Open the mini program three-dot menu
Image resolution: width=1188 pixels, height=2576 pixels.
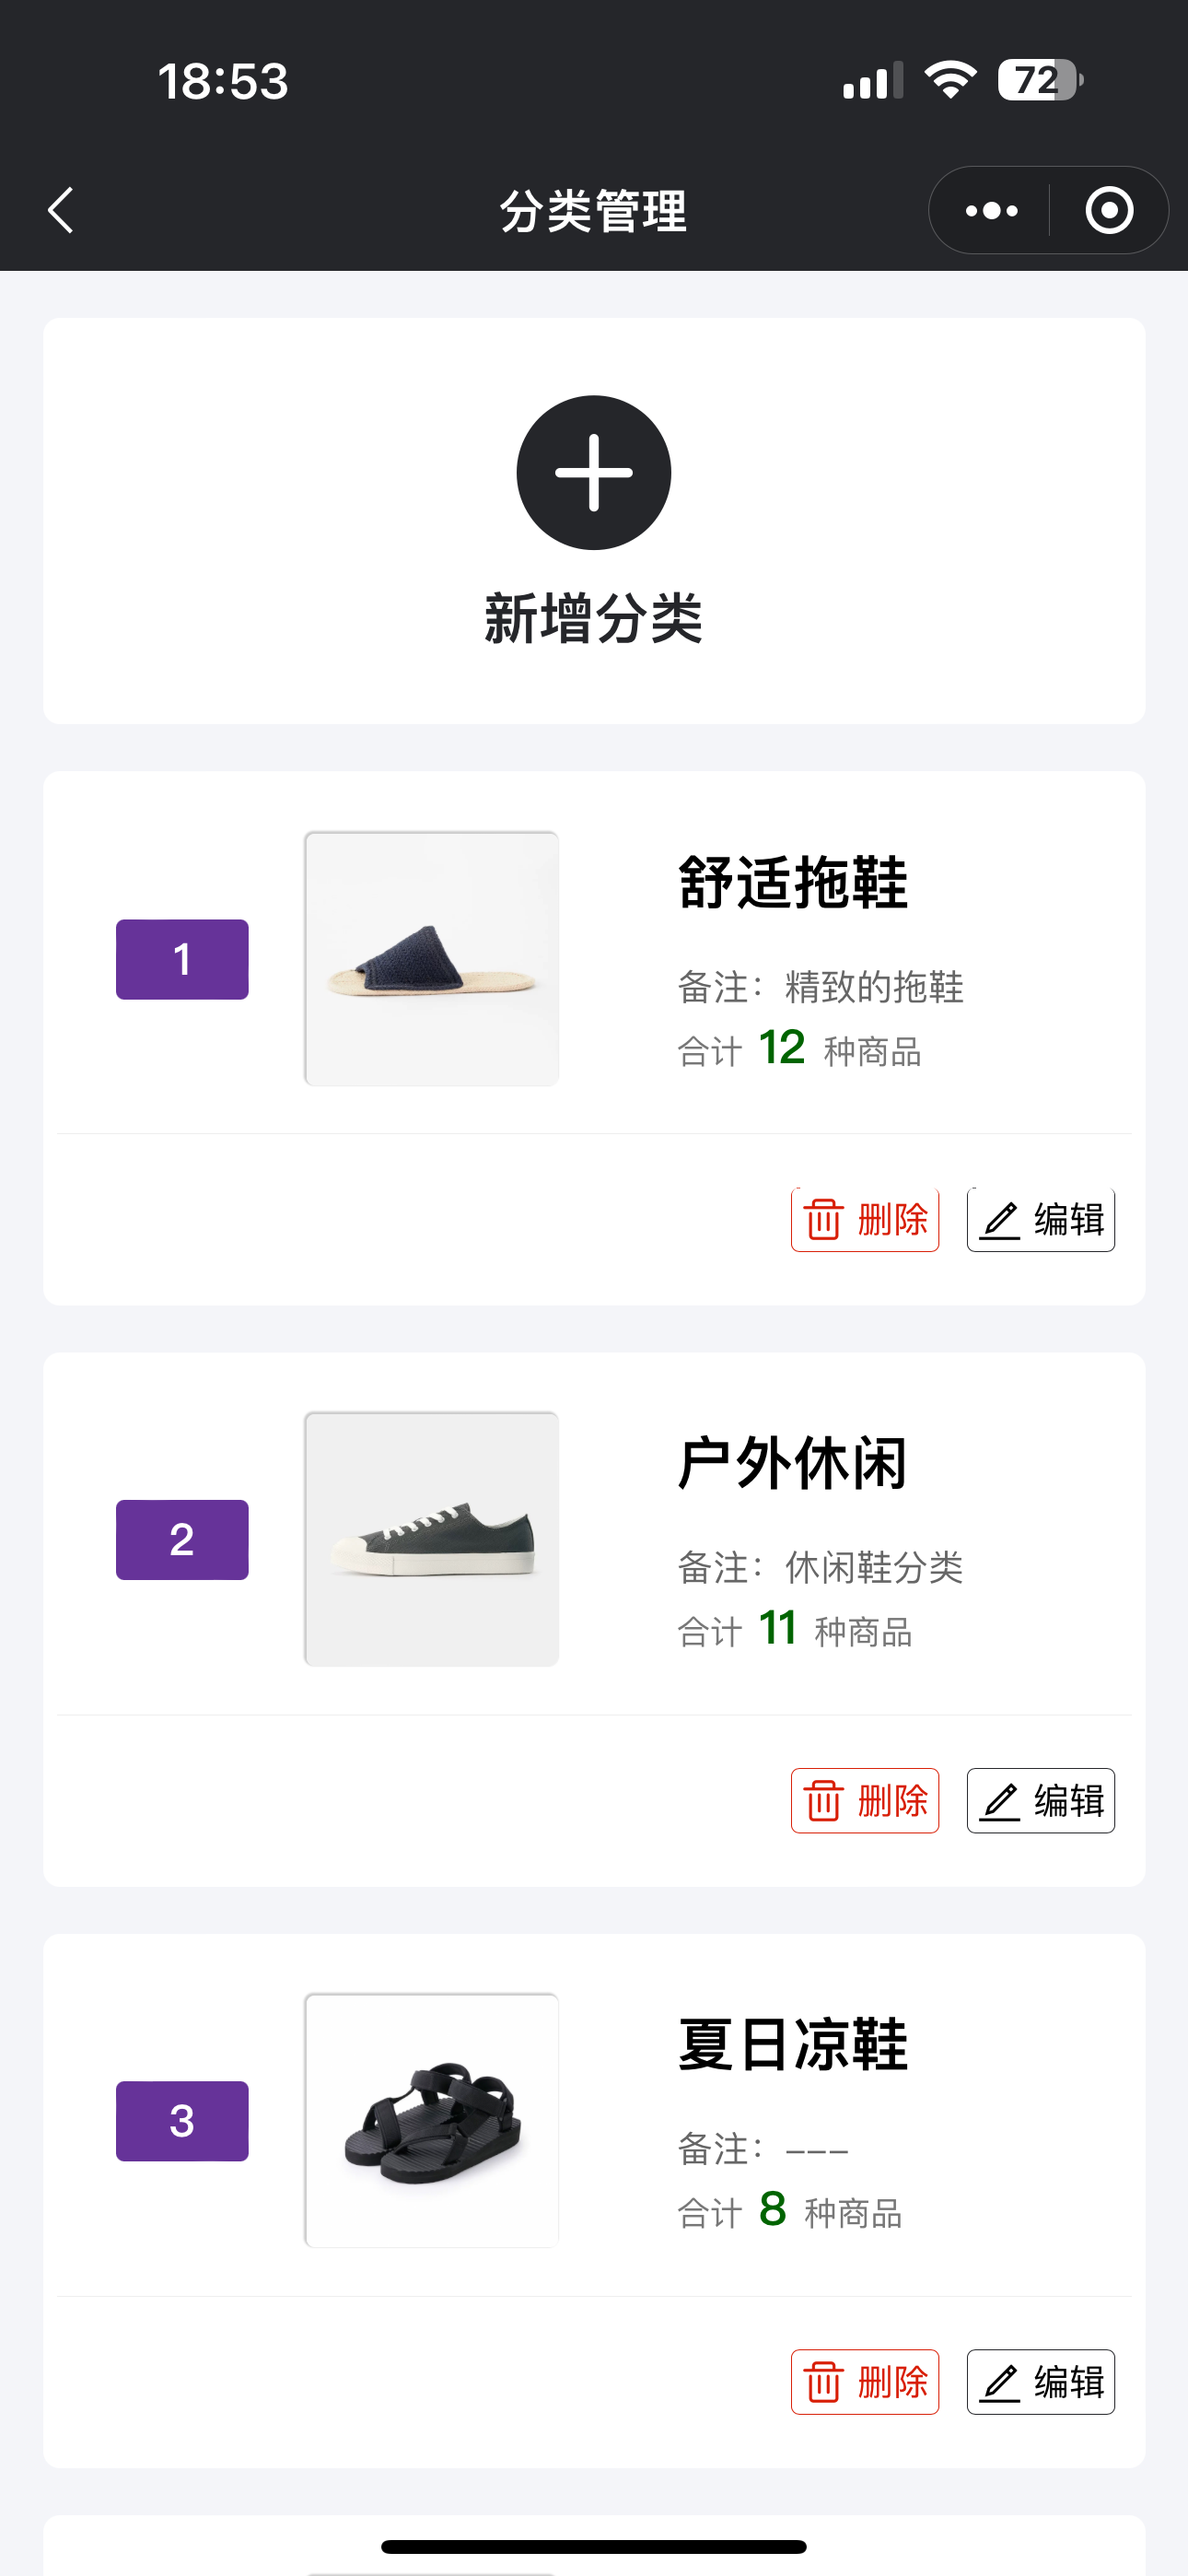click(991, 210)
